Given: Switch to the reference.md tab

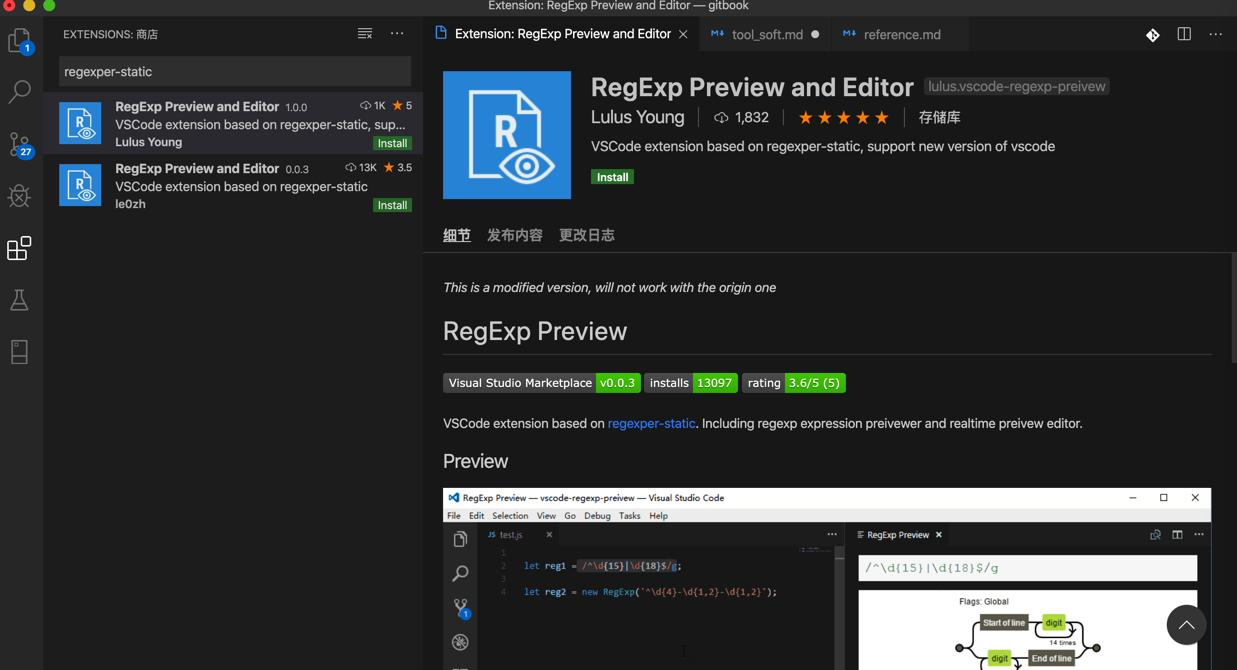Looking at the screenshot, I should (900, 34).
